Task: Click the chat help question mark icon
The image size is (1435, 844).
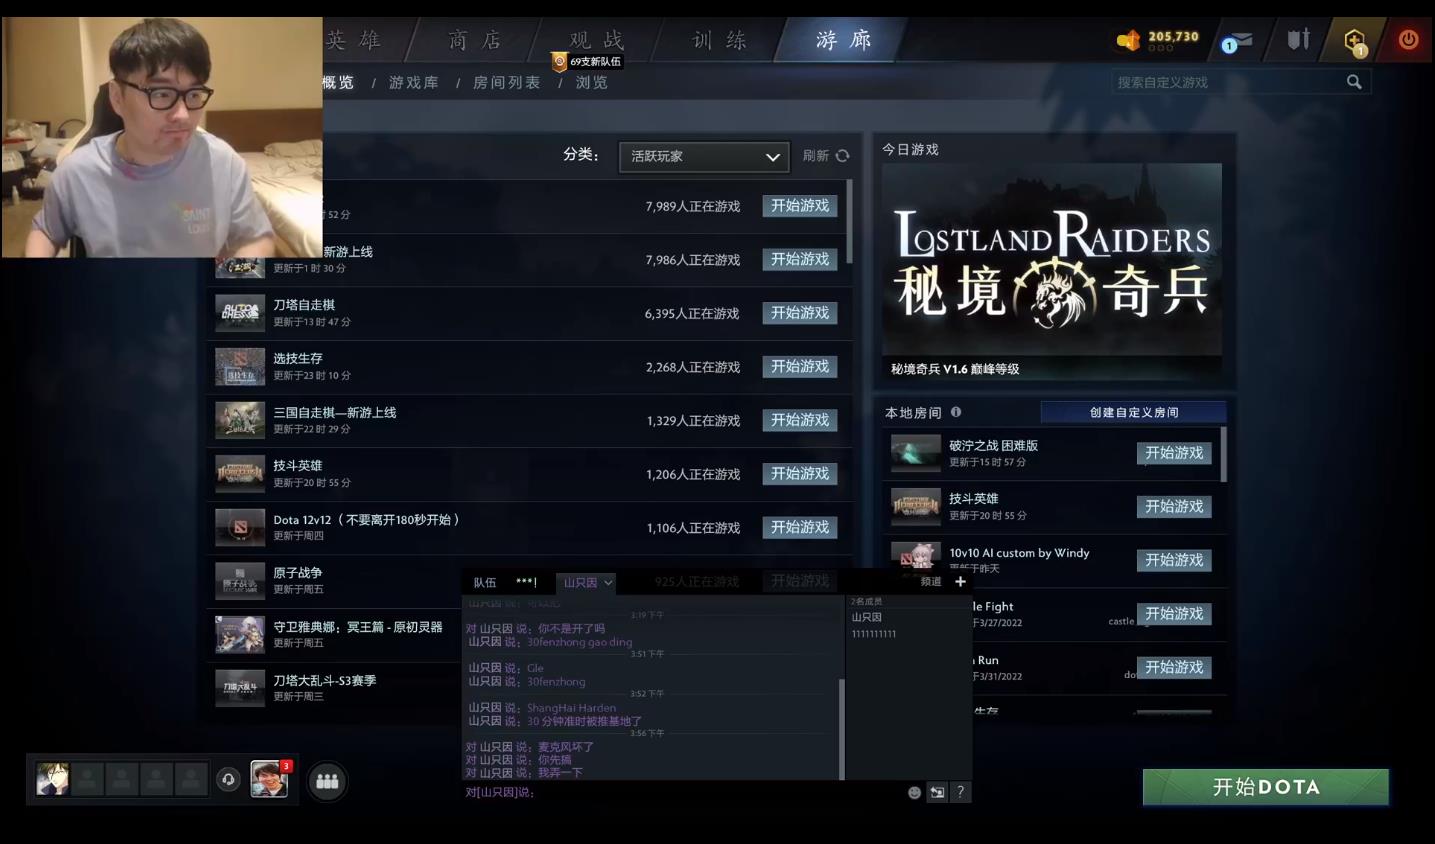Action: click(x=960, y=792)
